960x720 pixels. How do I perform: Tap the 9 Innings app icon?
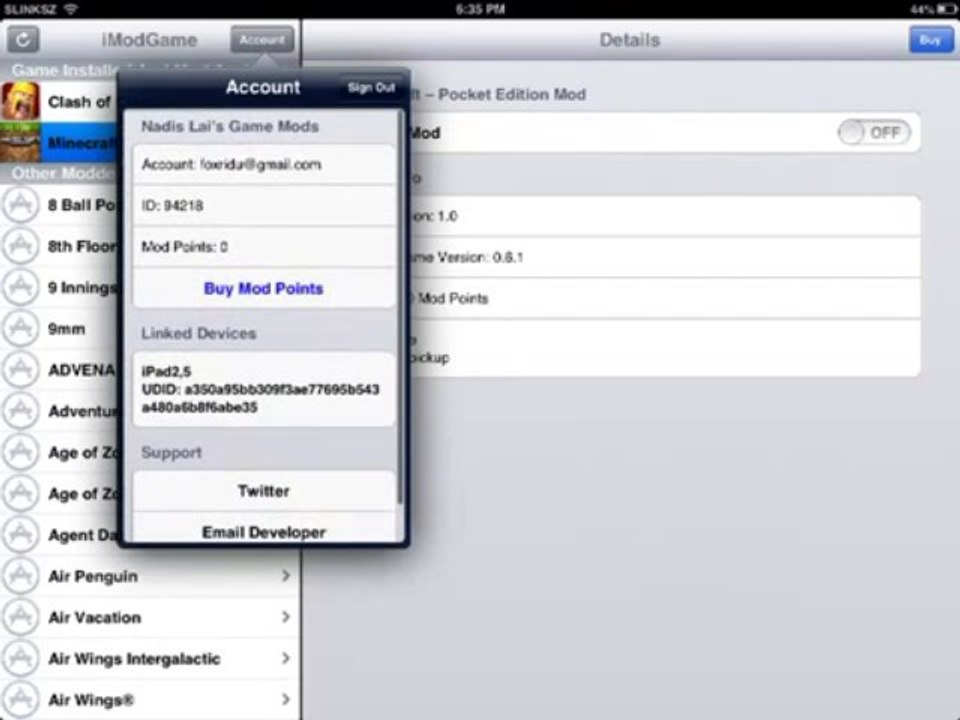[21, 287]
